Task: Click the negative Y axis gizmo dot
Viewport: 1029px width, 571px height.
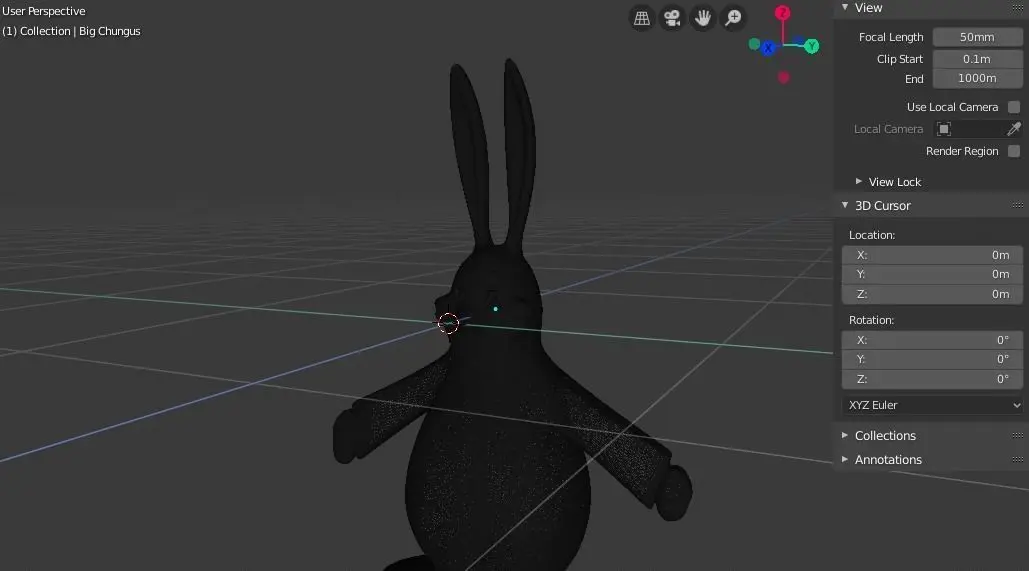Action: point(754,44)
